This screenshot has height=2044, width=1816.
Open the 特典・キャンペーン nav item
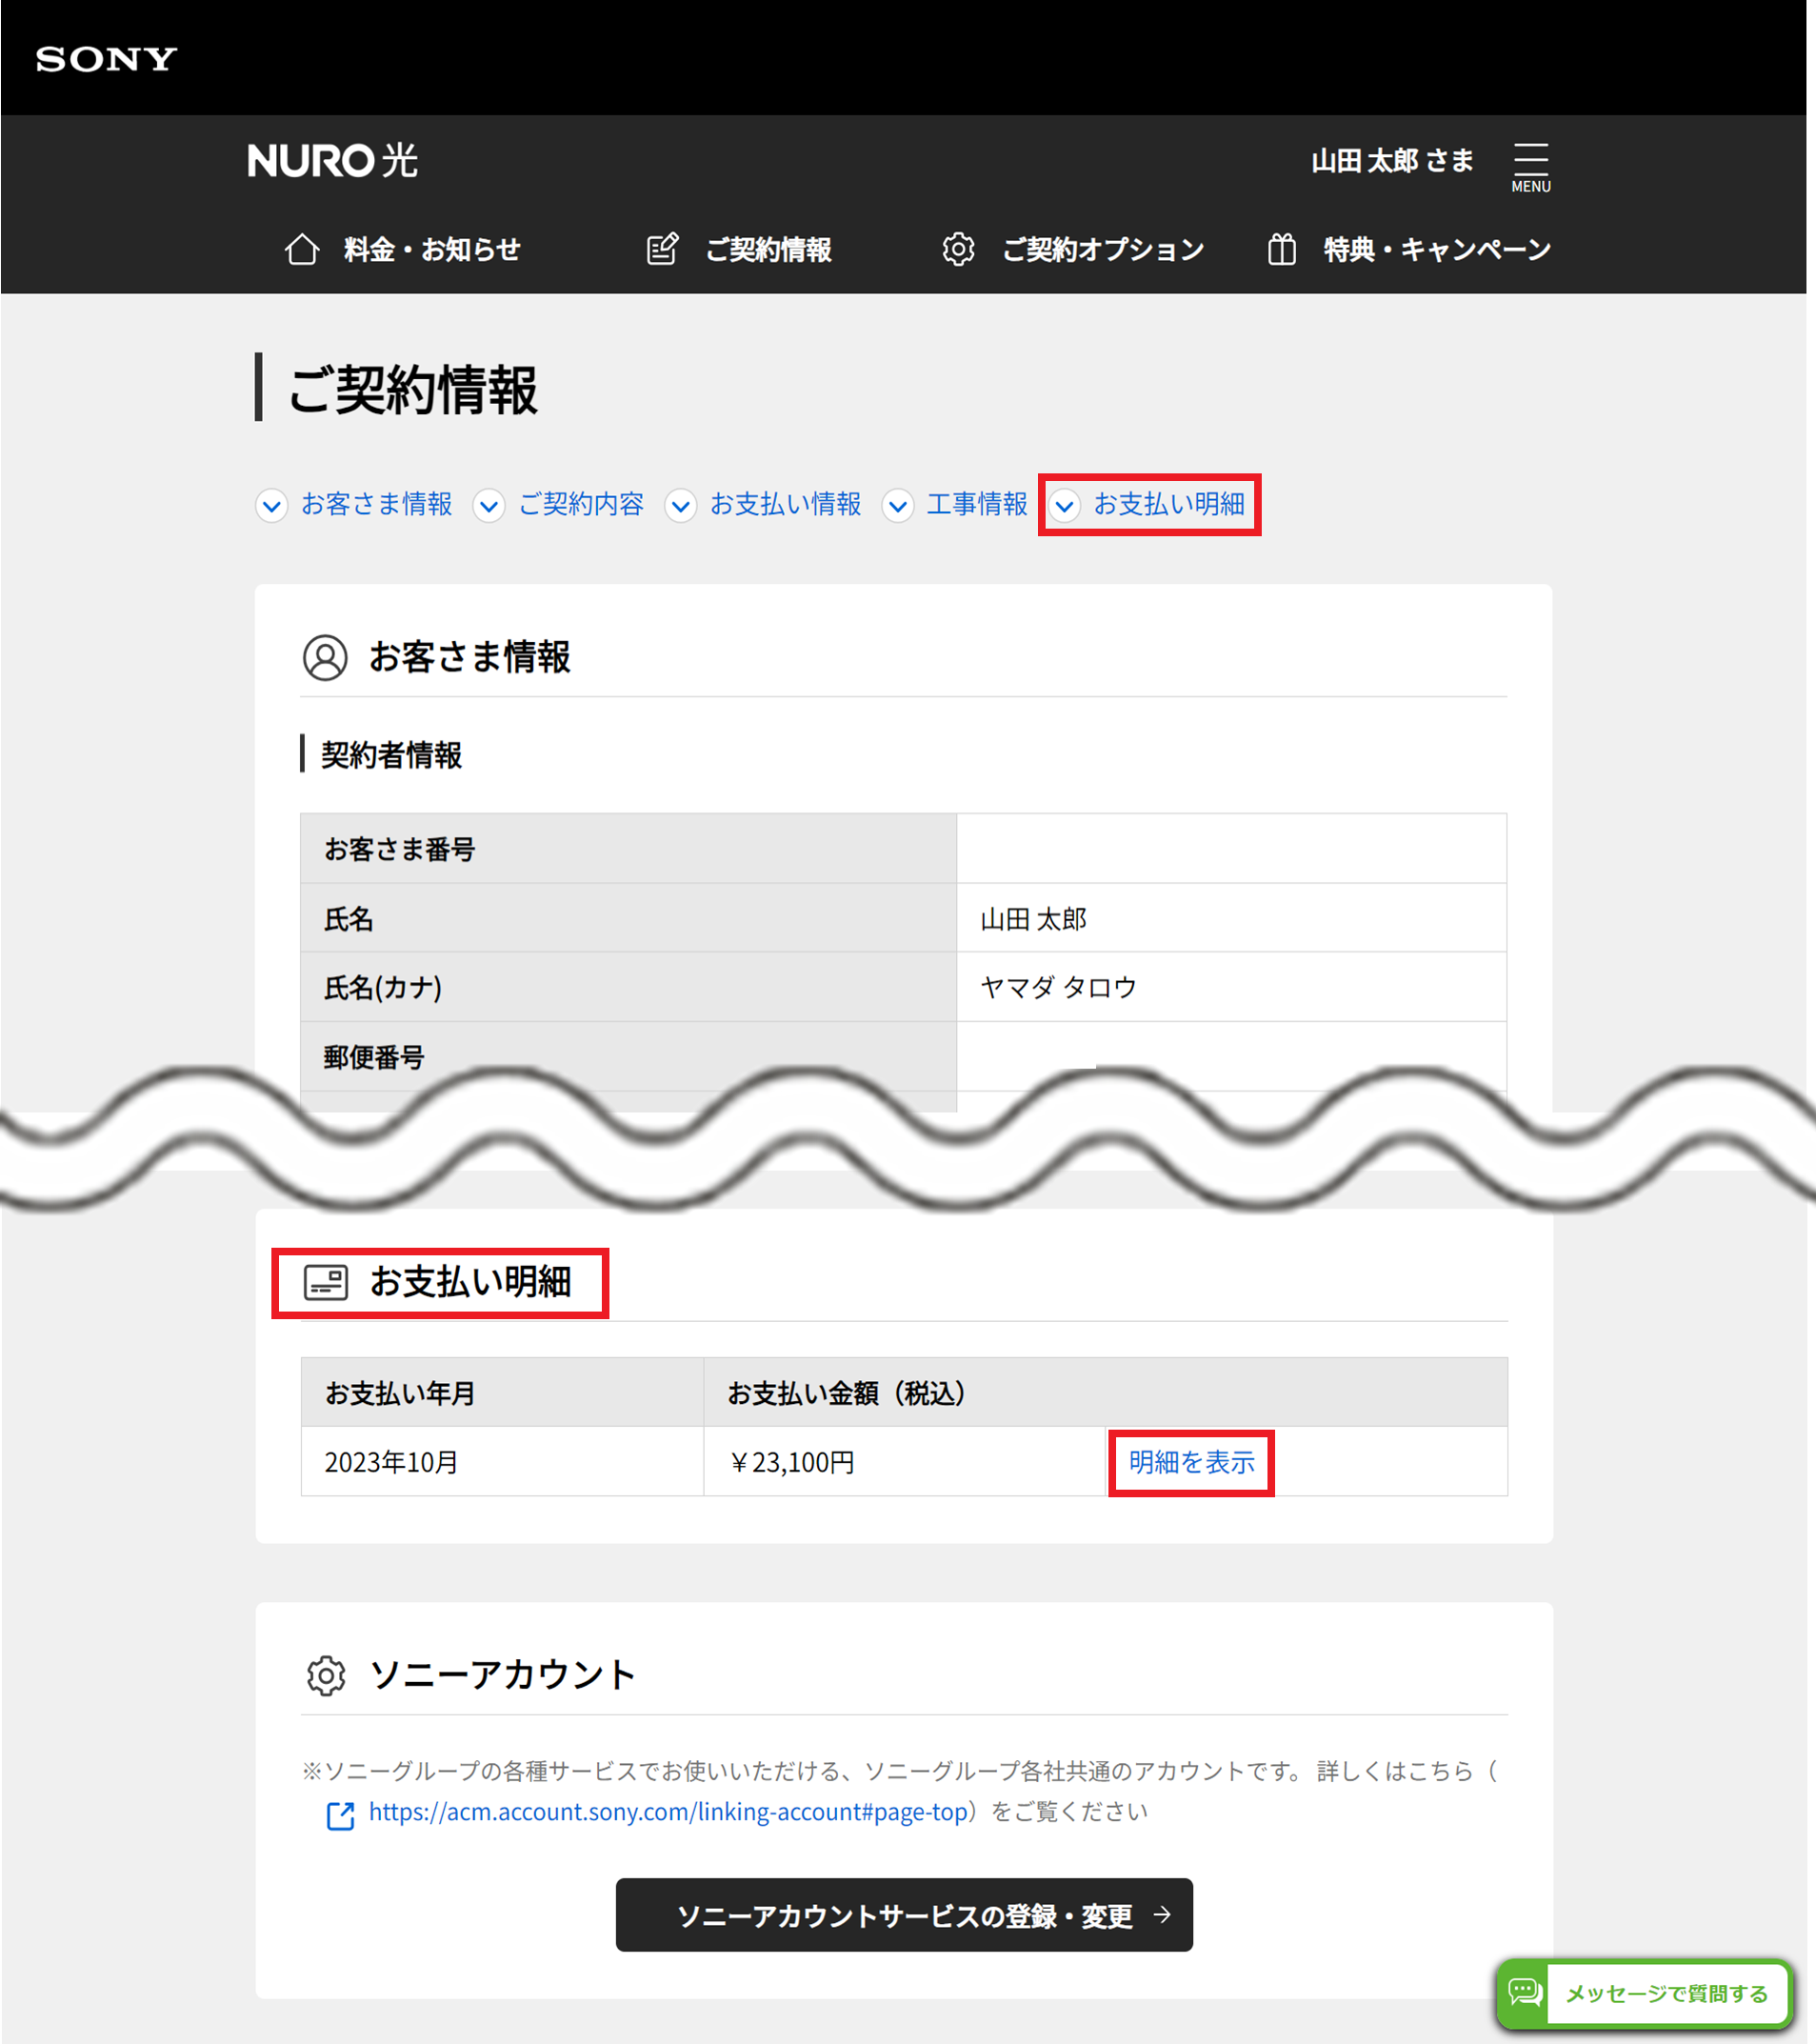[x=1409, y=249]
